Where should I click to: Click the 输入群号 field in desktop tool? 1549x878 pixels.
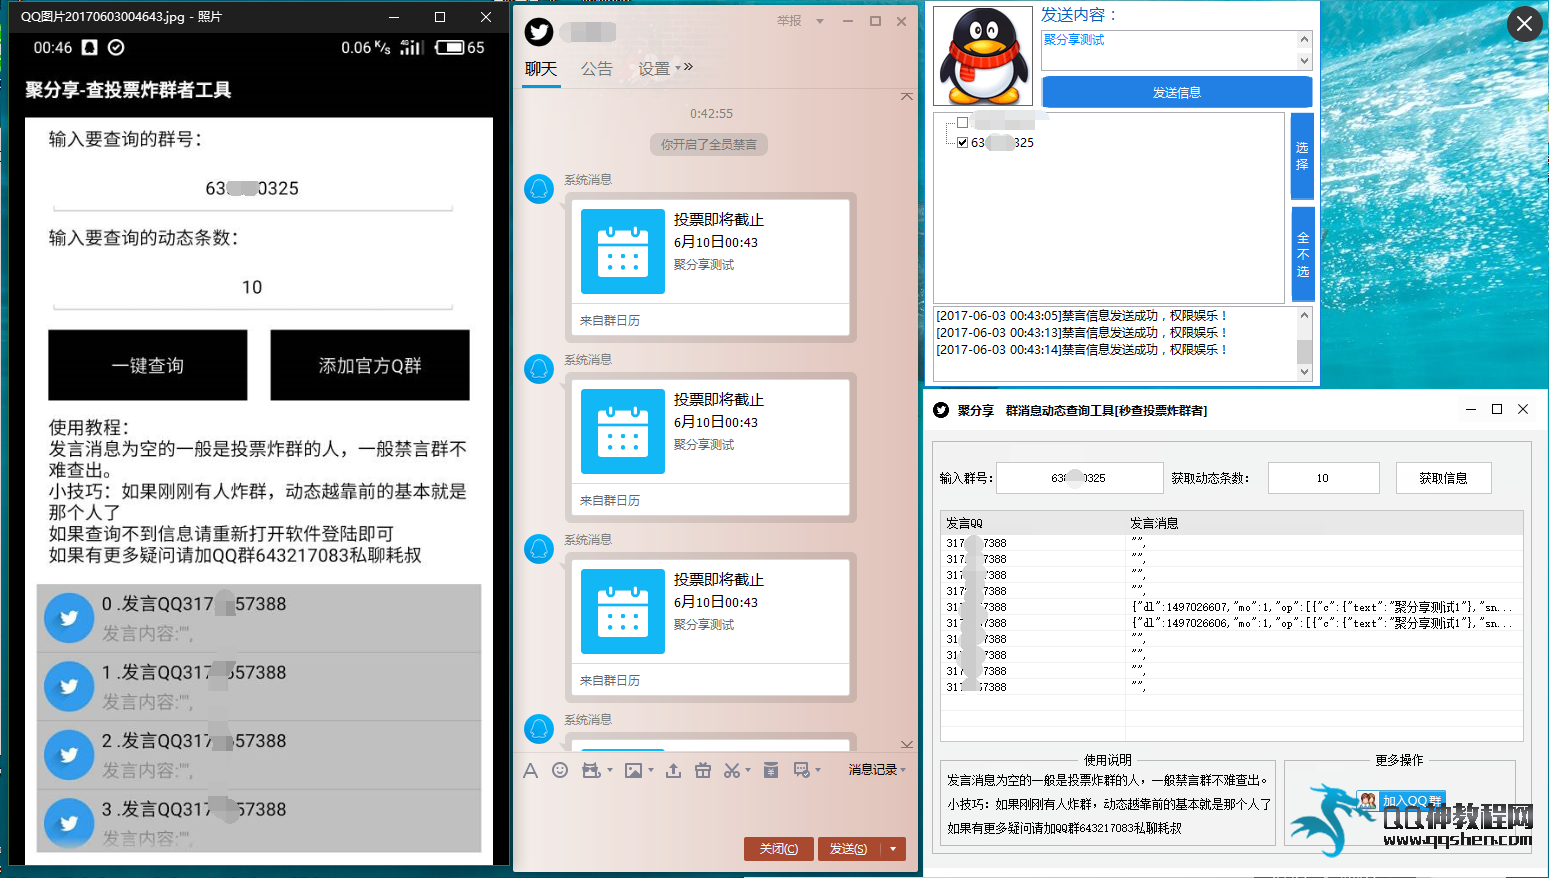pos(1080,478)
